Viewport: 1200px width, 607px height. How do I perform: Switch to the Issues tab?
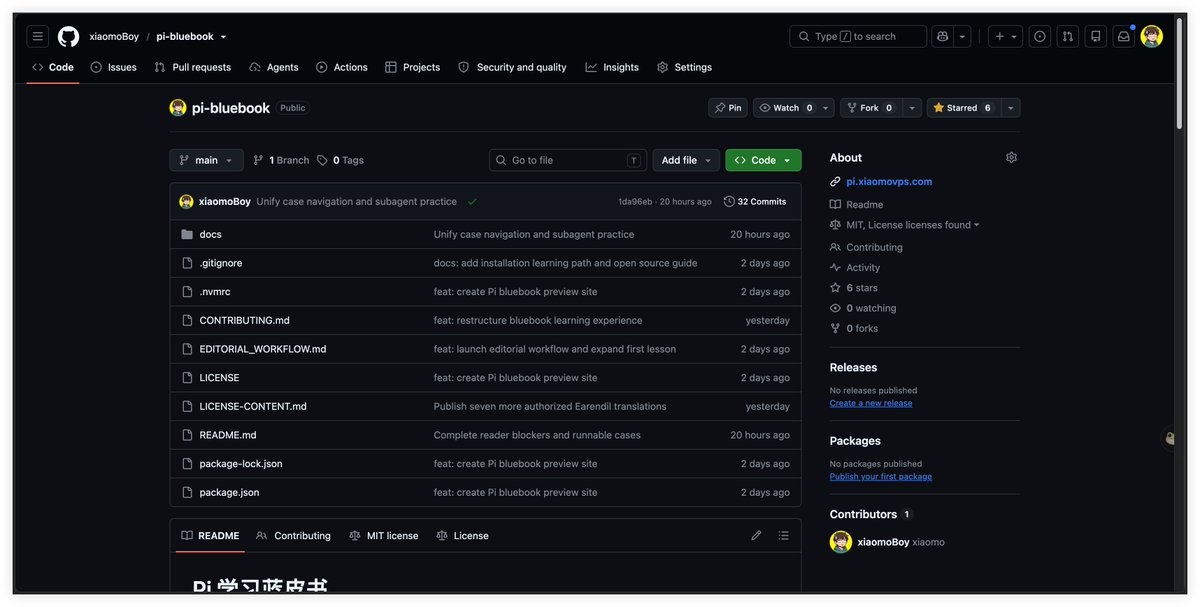click(113, 67)
